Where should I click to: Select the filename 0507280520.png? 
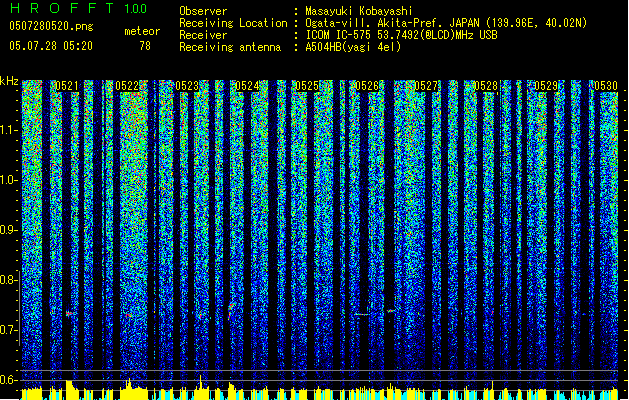click(51, 26)
